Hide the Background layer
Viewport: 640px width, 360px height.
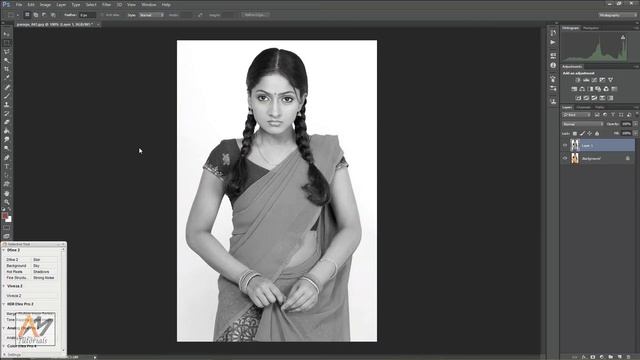[x=565, y=158]
